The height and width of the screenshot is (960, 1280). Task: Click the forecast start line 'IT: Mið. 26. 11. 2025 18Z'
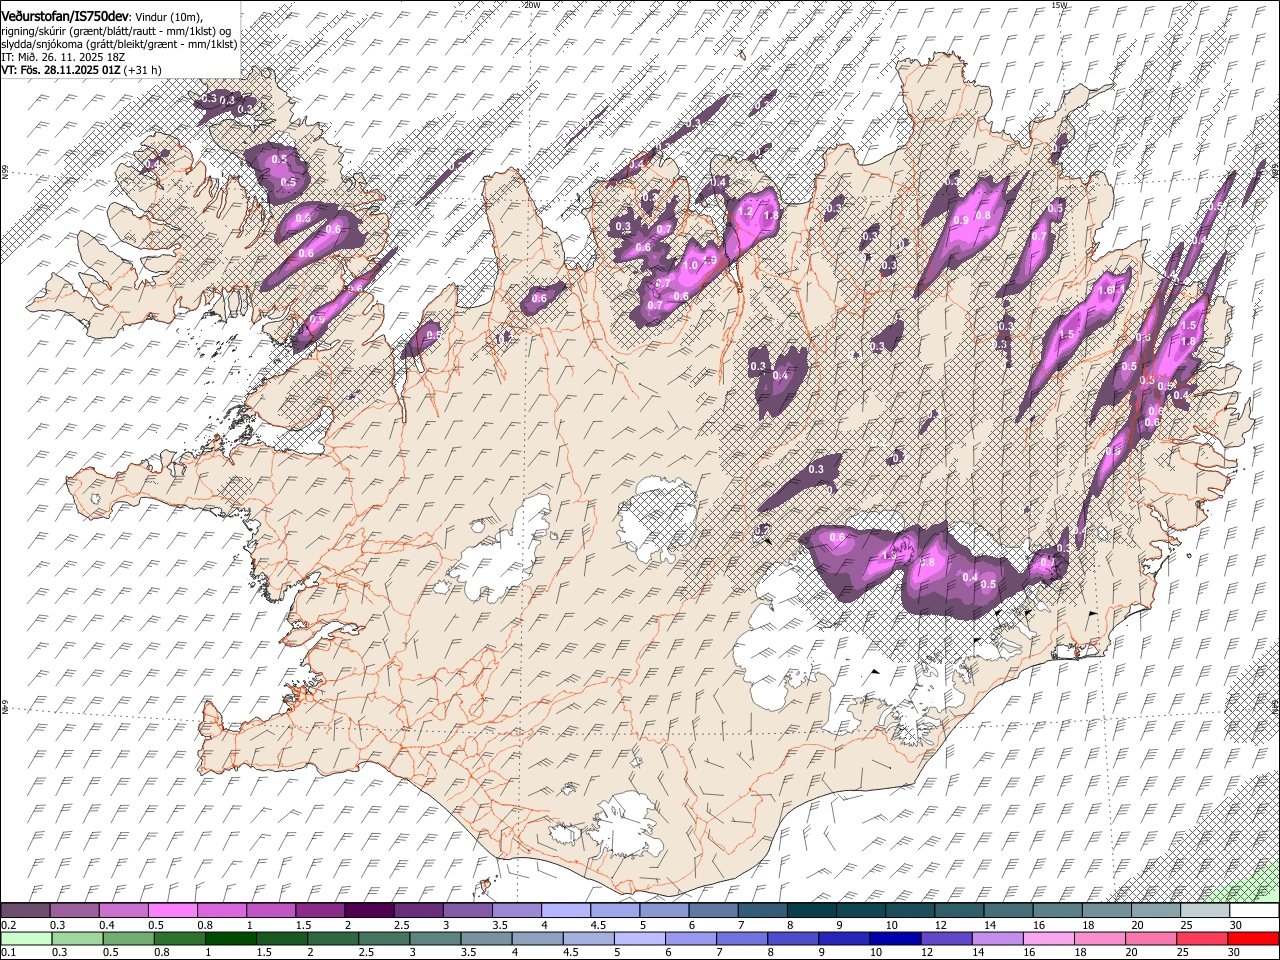click(x=63, y=57)
